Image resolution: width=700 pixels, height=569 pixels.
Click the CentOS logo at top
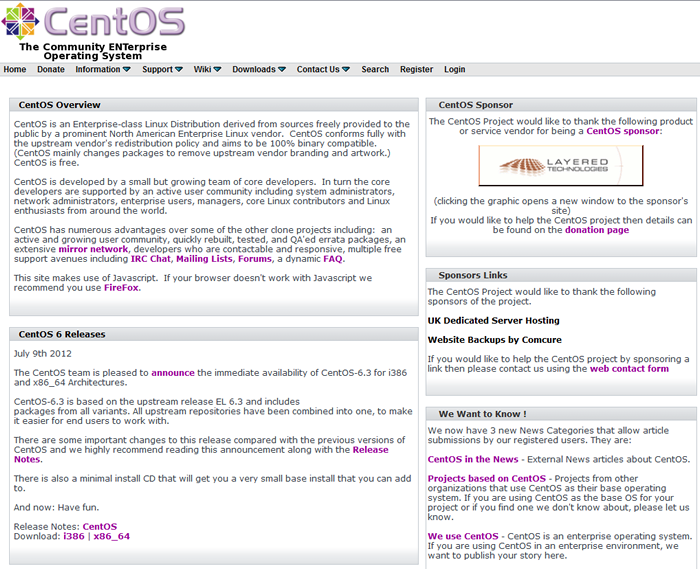click(93, 21)
